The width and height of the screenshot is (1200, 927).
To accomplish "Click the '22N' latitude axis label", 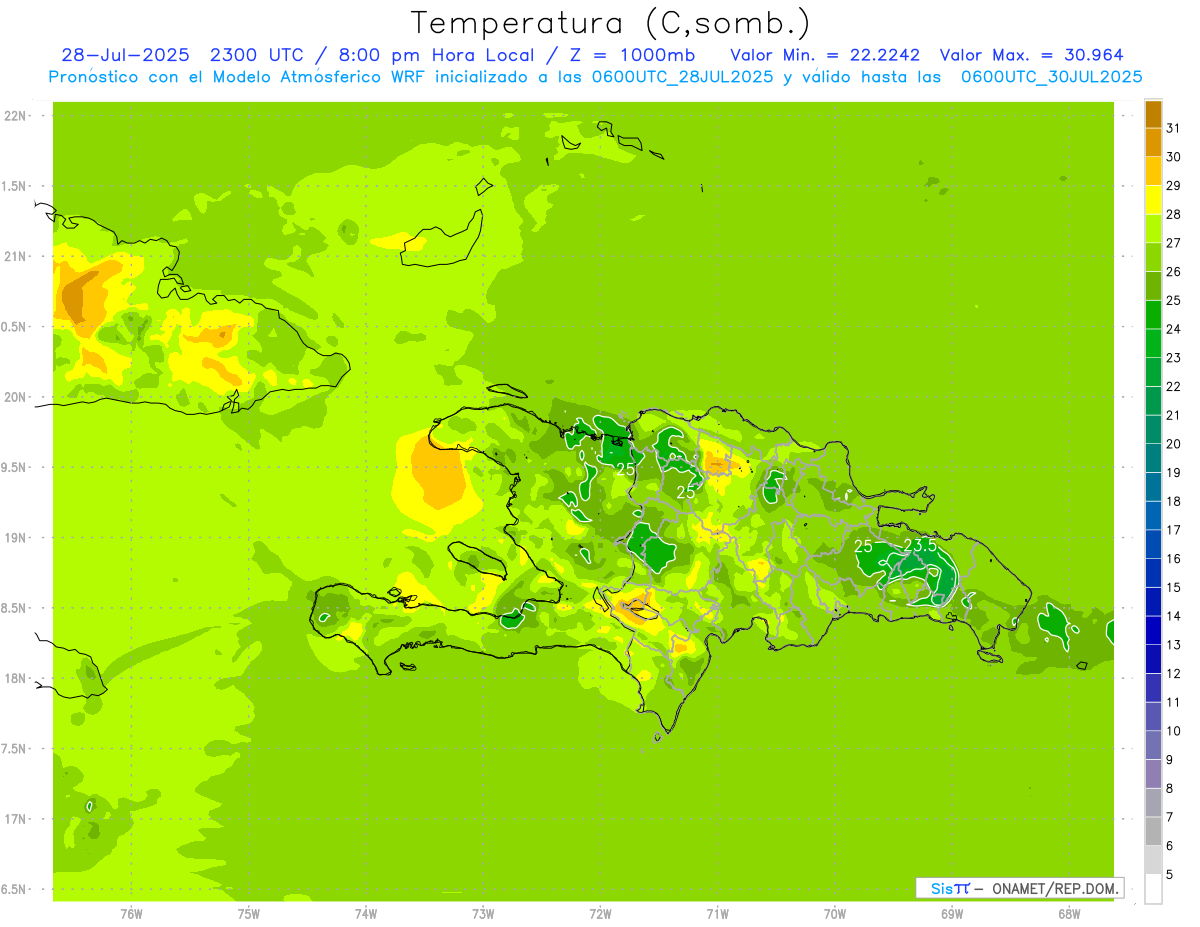I will [x=14, y=116].
